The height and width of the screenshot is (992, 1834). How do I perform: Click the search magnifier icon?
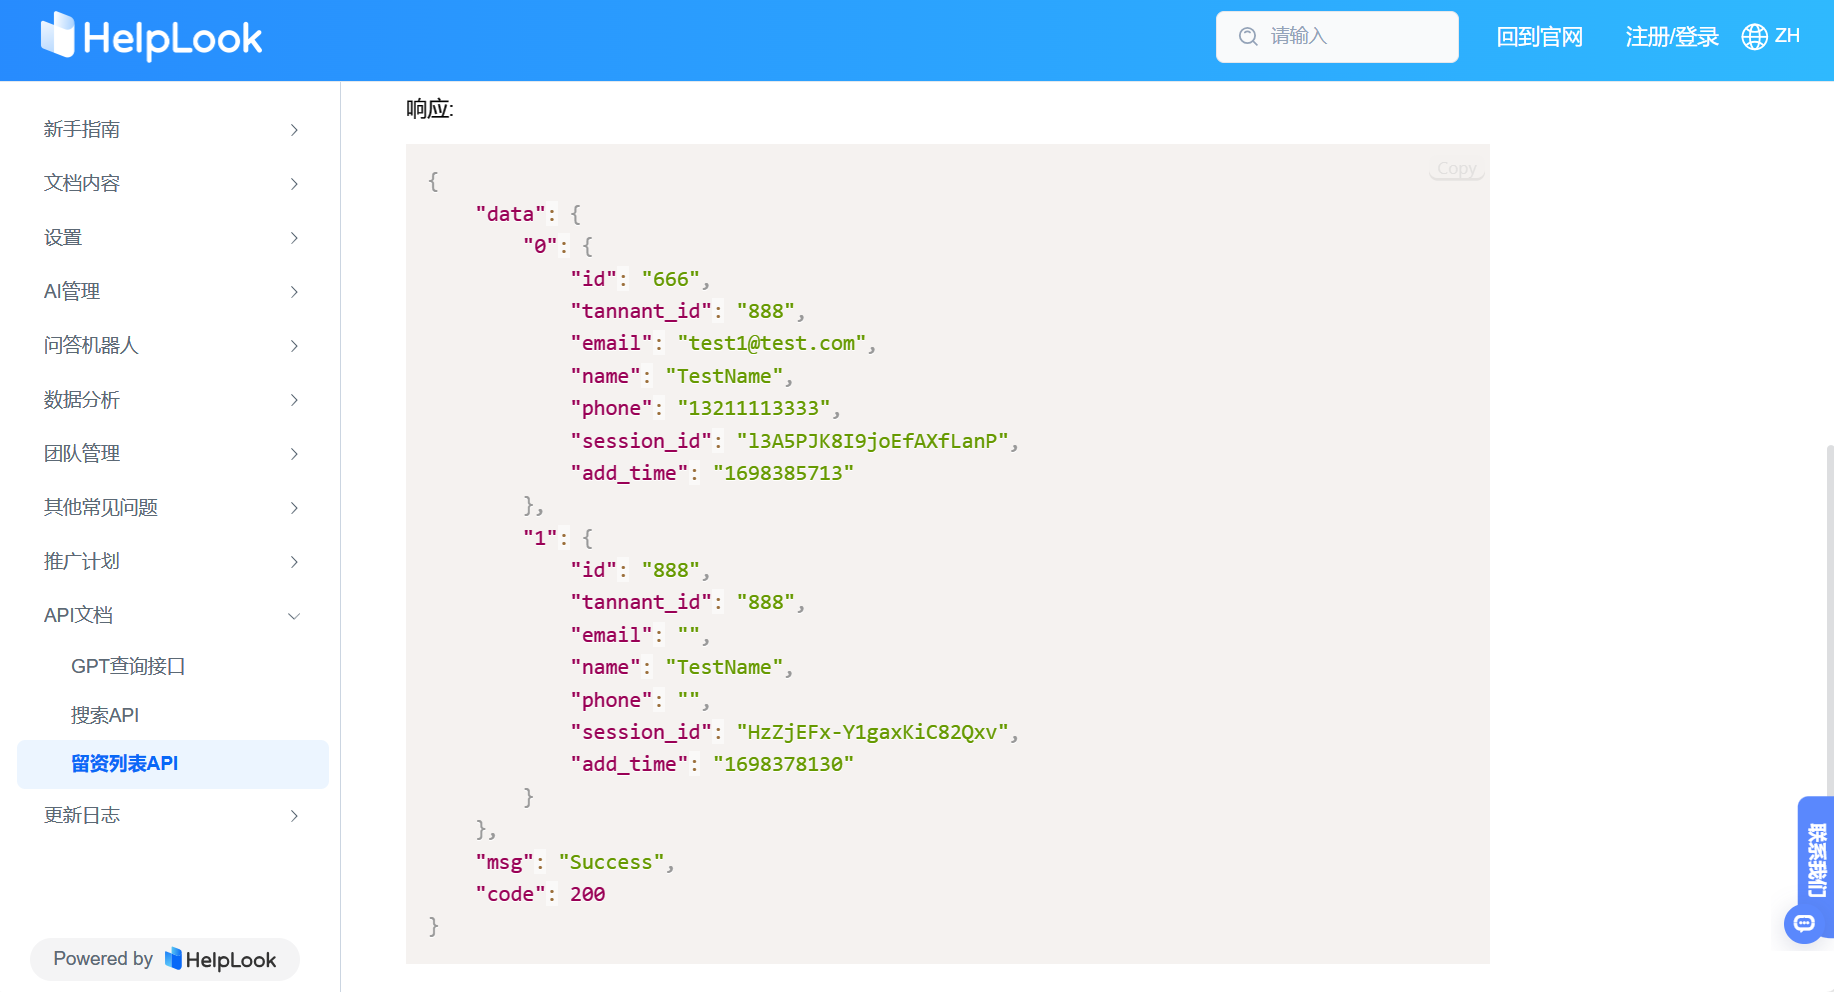[x=1248, y=37]
